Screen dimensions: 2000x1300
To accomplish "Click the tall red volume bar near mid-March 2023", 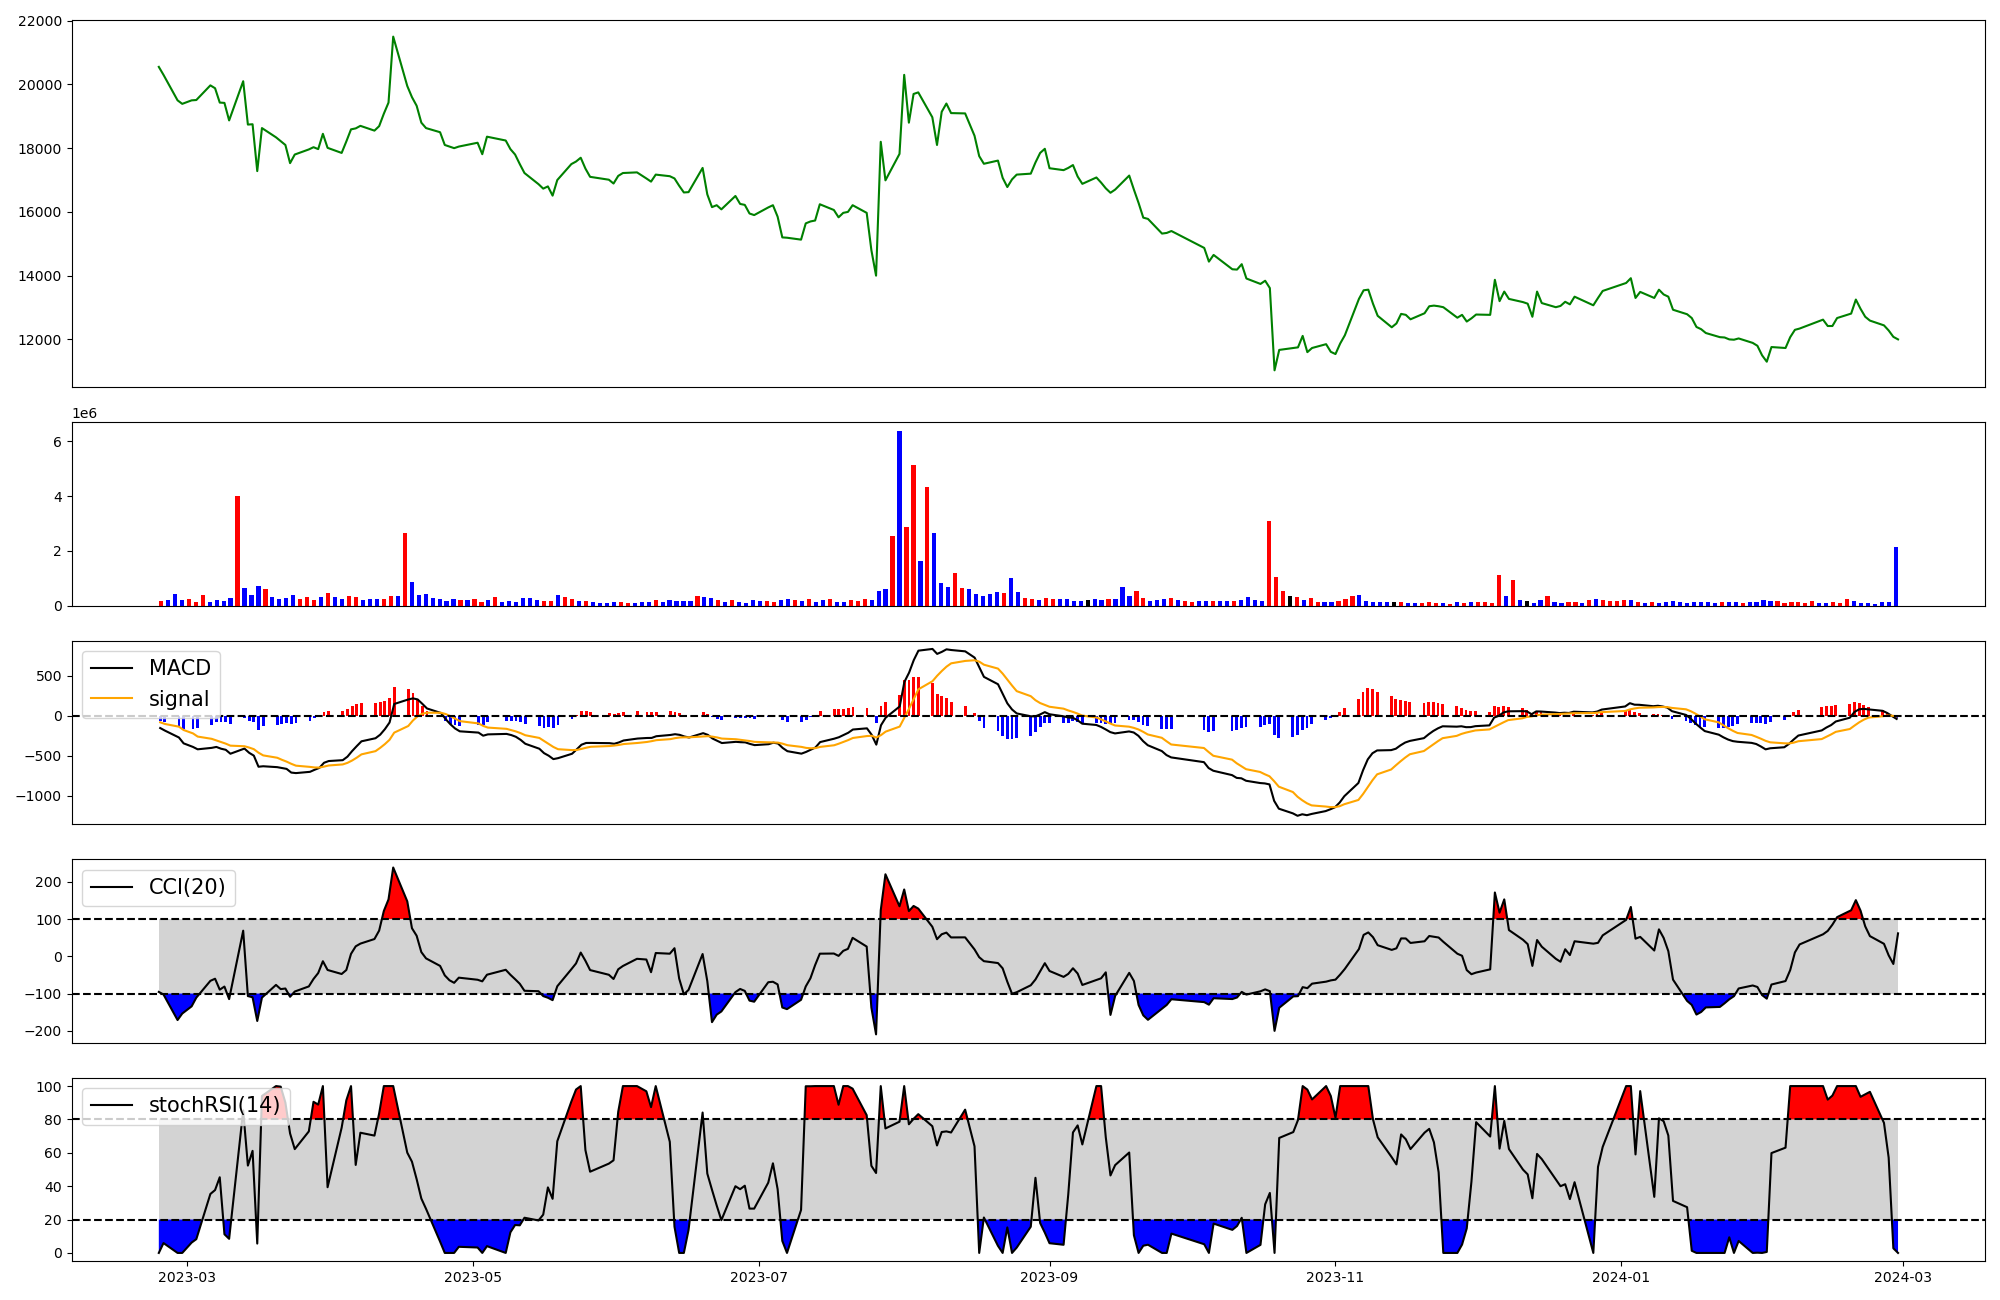I will click(x=237, y=550).
